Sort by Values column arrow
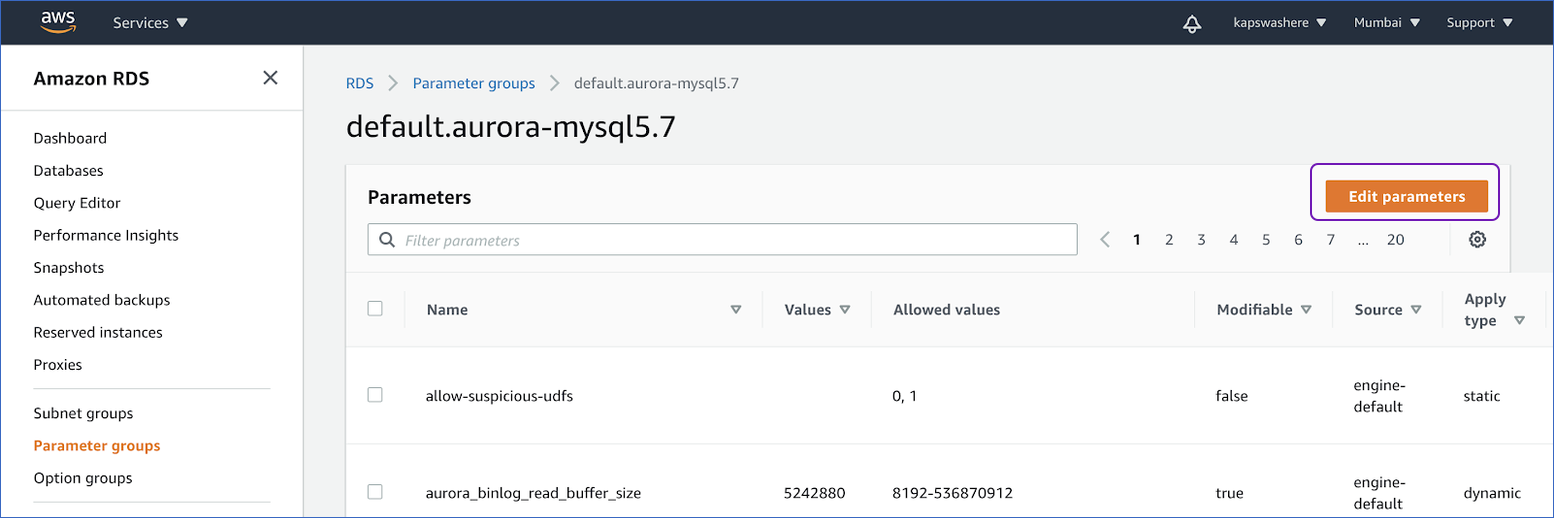This screenshot has height=518, width=1554. (x=845, y=310)
